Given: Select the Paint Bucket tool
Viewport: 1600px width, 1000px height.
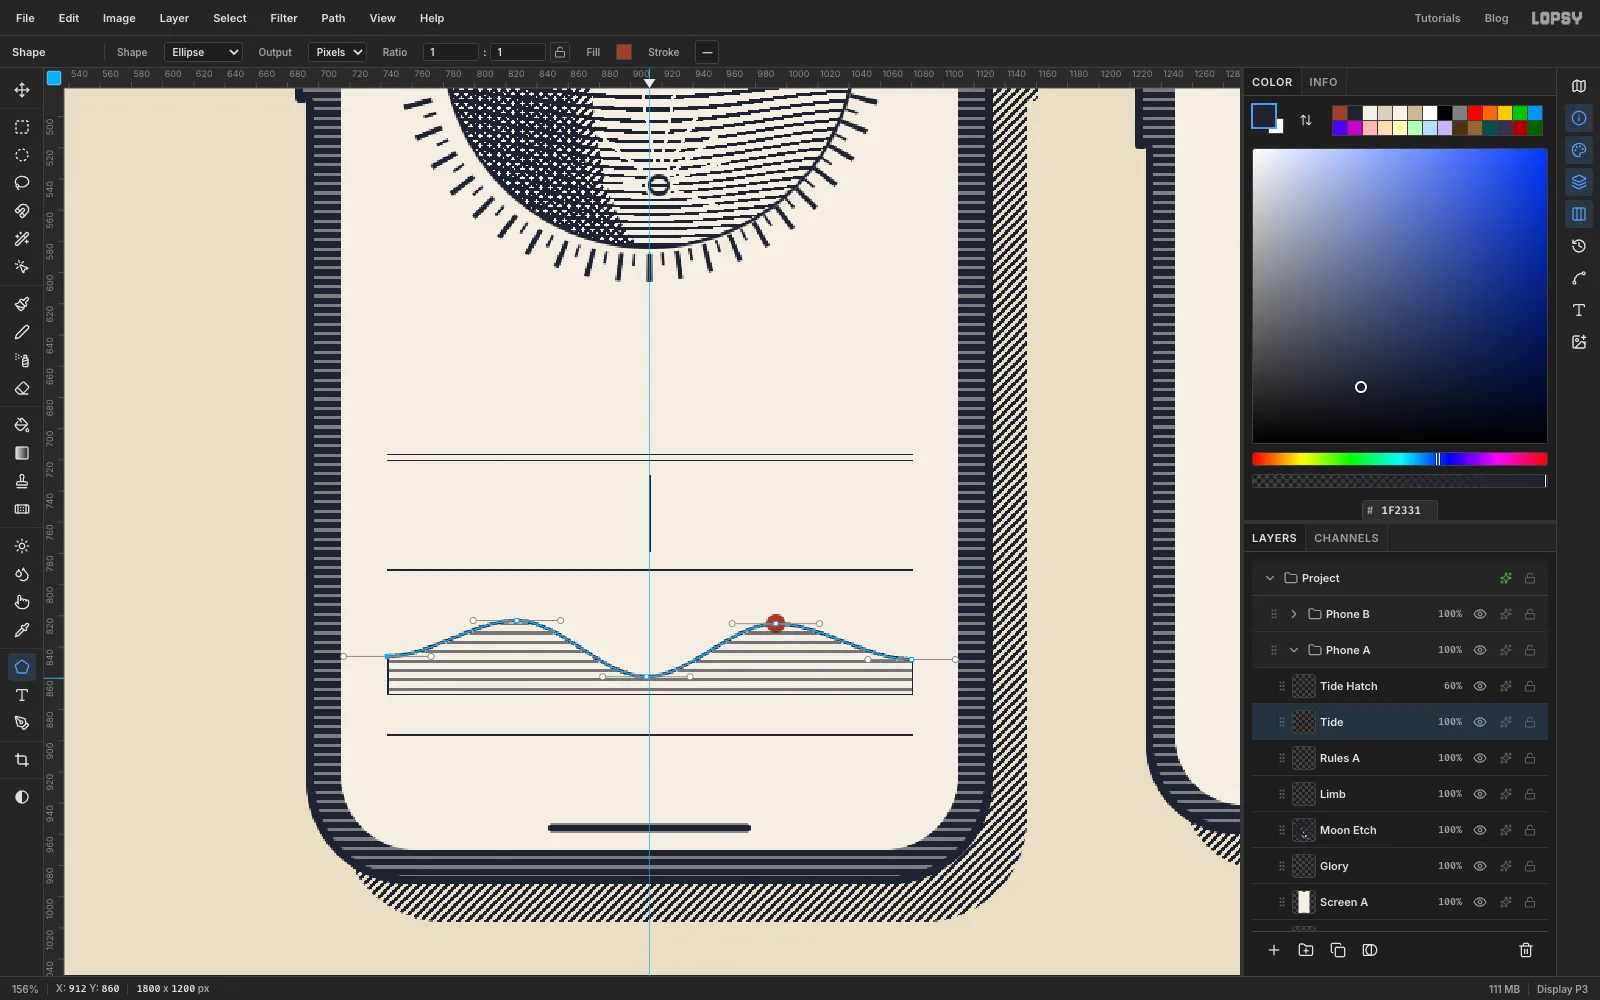Looking at the screenshot, I should click(22, 425).
